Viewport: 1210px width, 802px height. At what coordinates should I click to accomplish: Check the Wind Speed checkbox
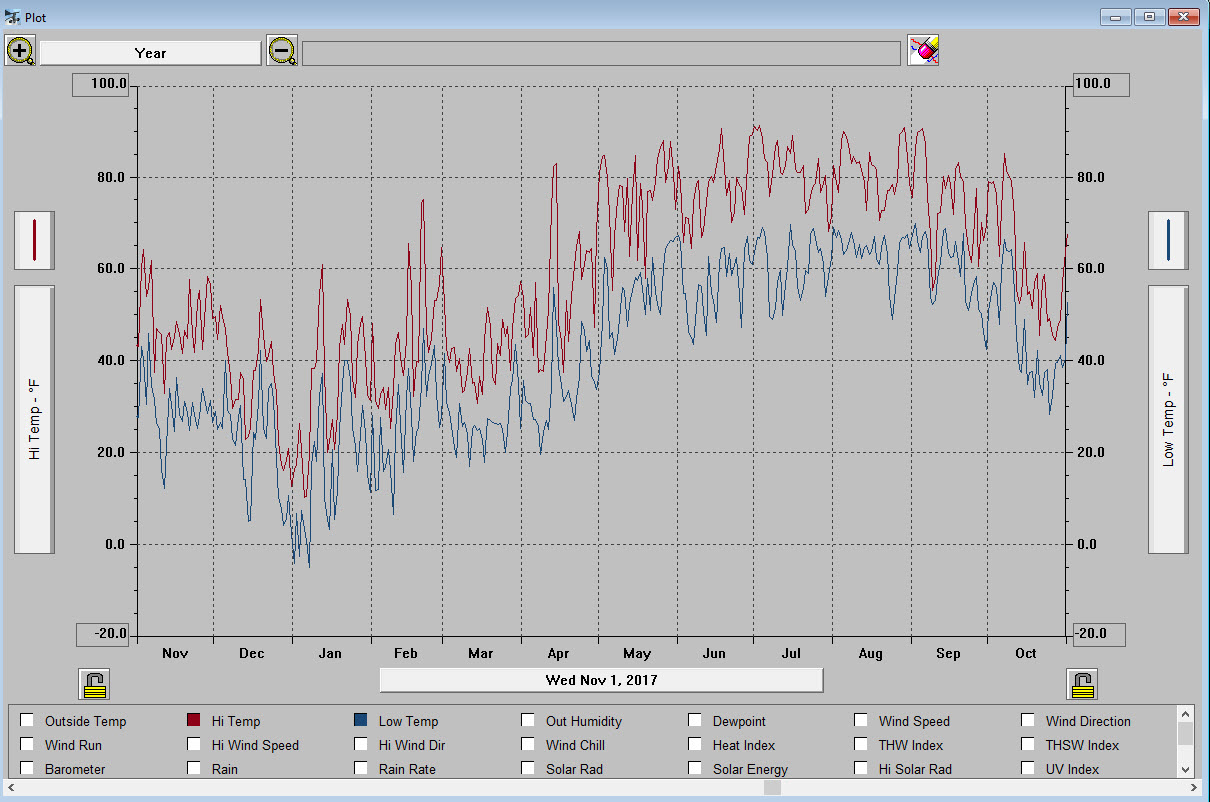861,720
